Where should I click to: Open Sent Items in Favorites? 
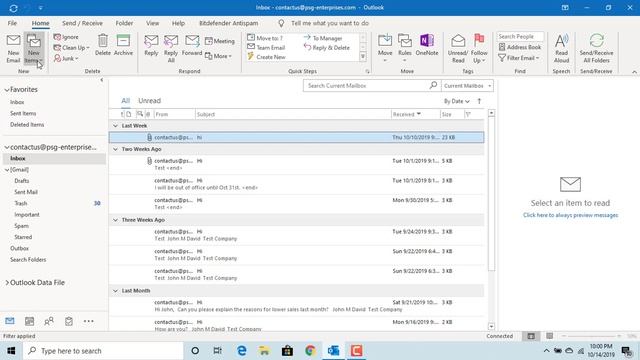pyautogui.click(x=23, y=113)
